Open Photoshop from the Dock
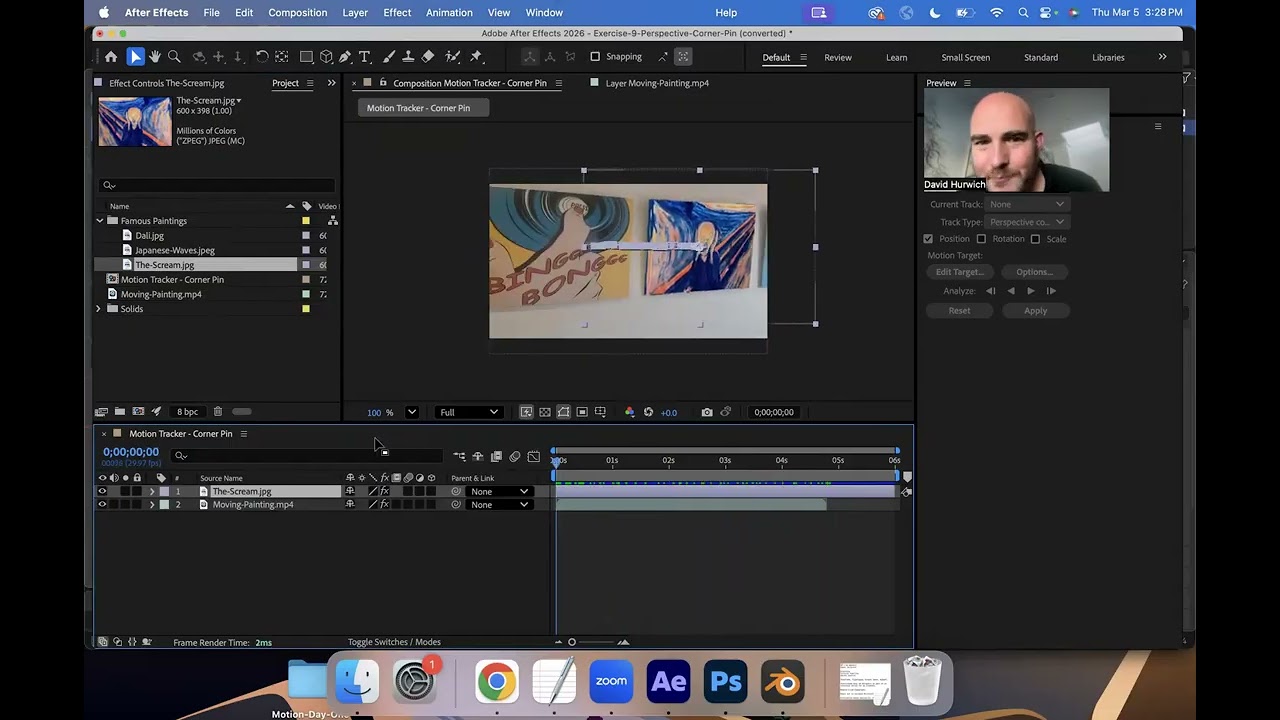 pos(725,683)
